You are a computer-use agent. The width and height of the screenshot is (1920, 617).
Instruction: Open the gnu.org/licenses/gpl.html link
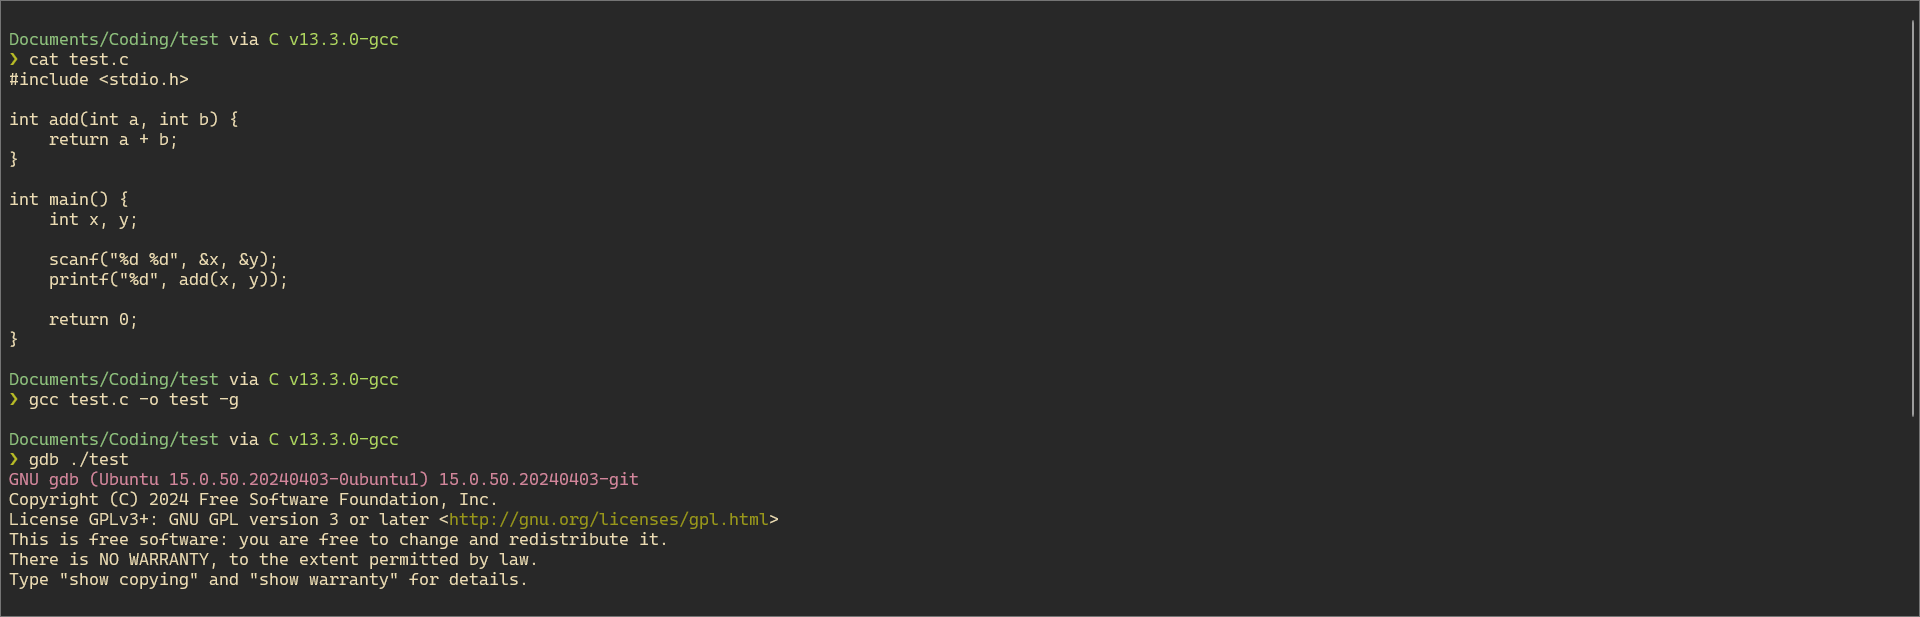point(609,520)
